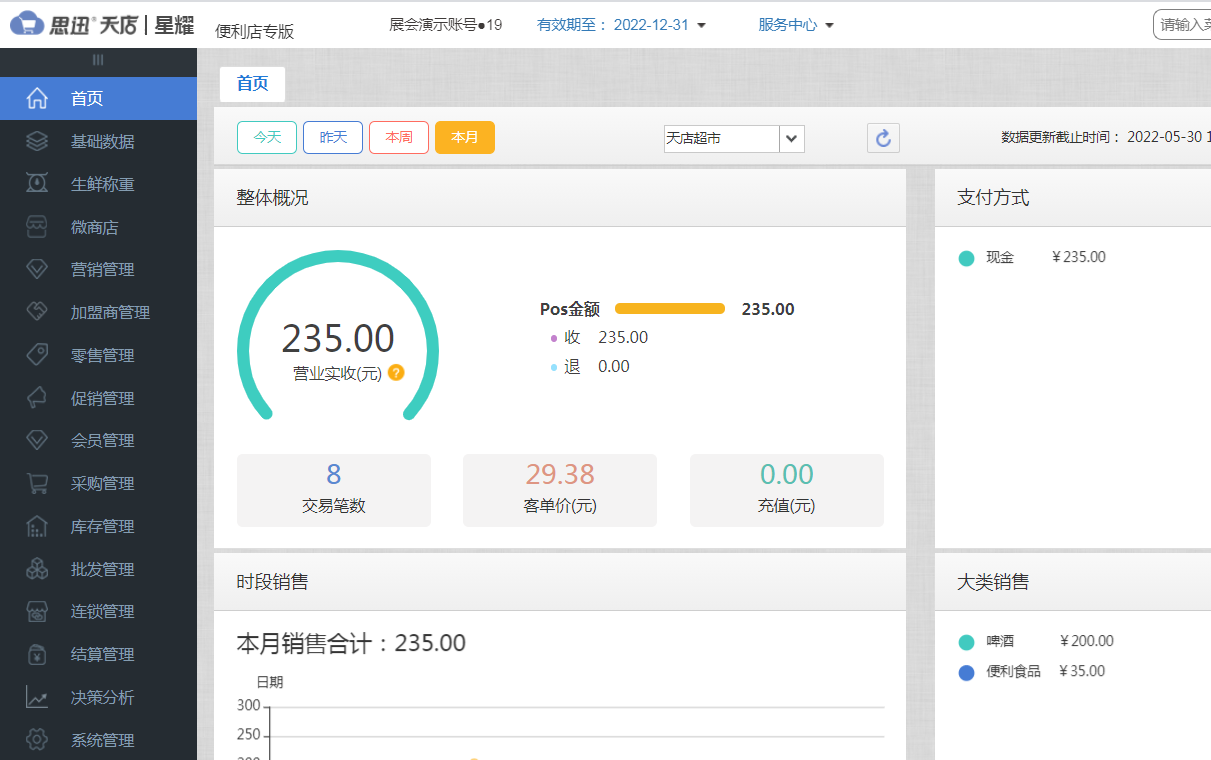Go to 会员管理 in the sidebar

point(98,440)
